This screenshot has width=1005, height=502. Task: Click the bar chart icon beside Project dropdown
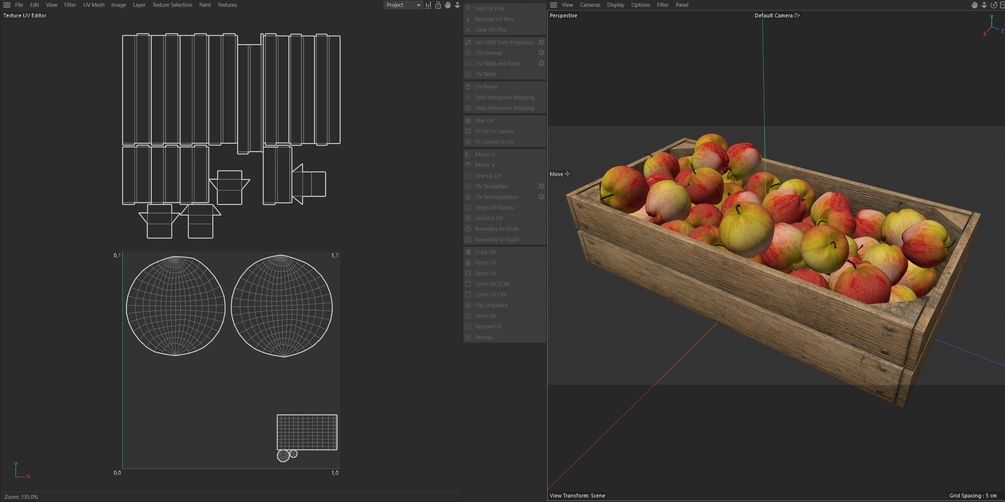pos(428,4)
